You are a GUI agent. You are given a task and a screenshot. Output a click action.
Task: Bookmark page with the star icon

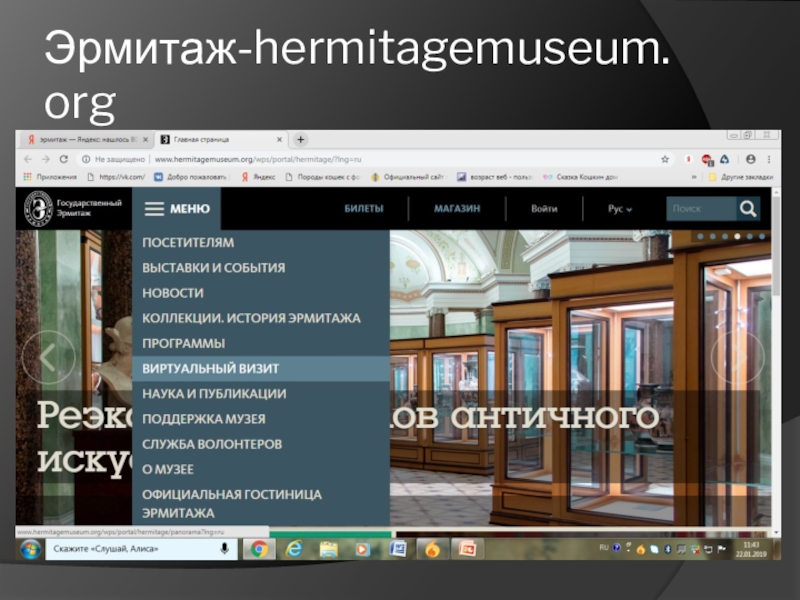(665, 159)
